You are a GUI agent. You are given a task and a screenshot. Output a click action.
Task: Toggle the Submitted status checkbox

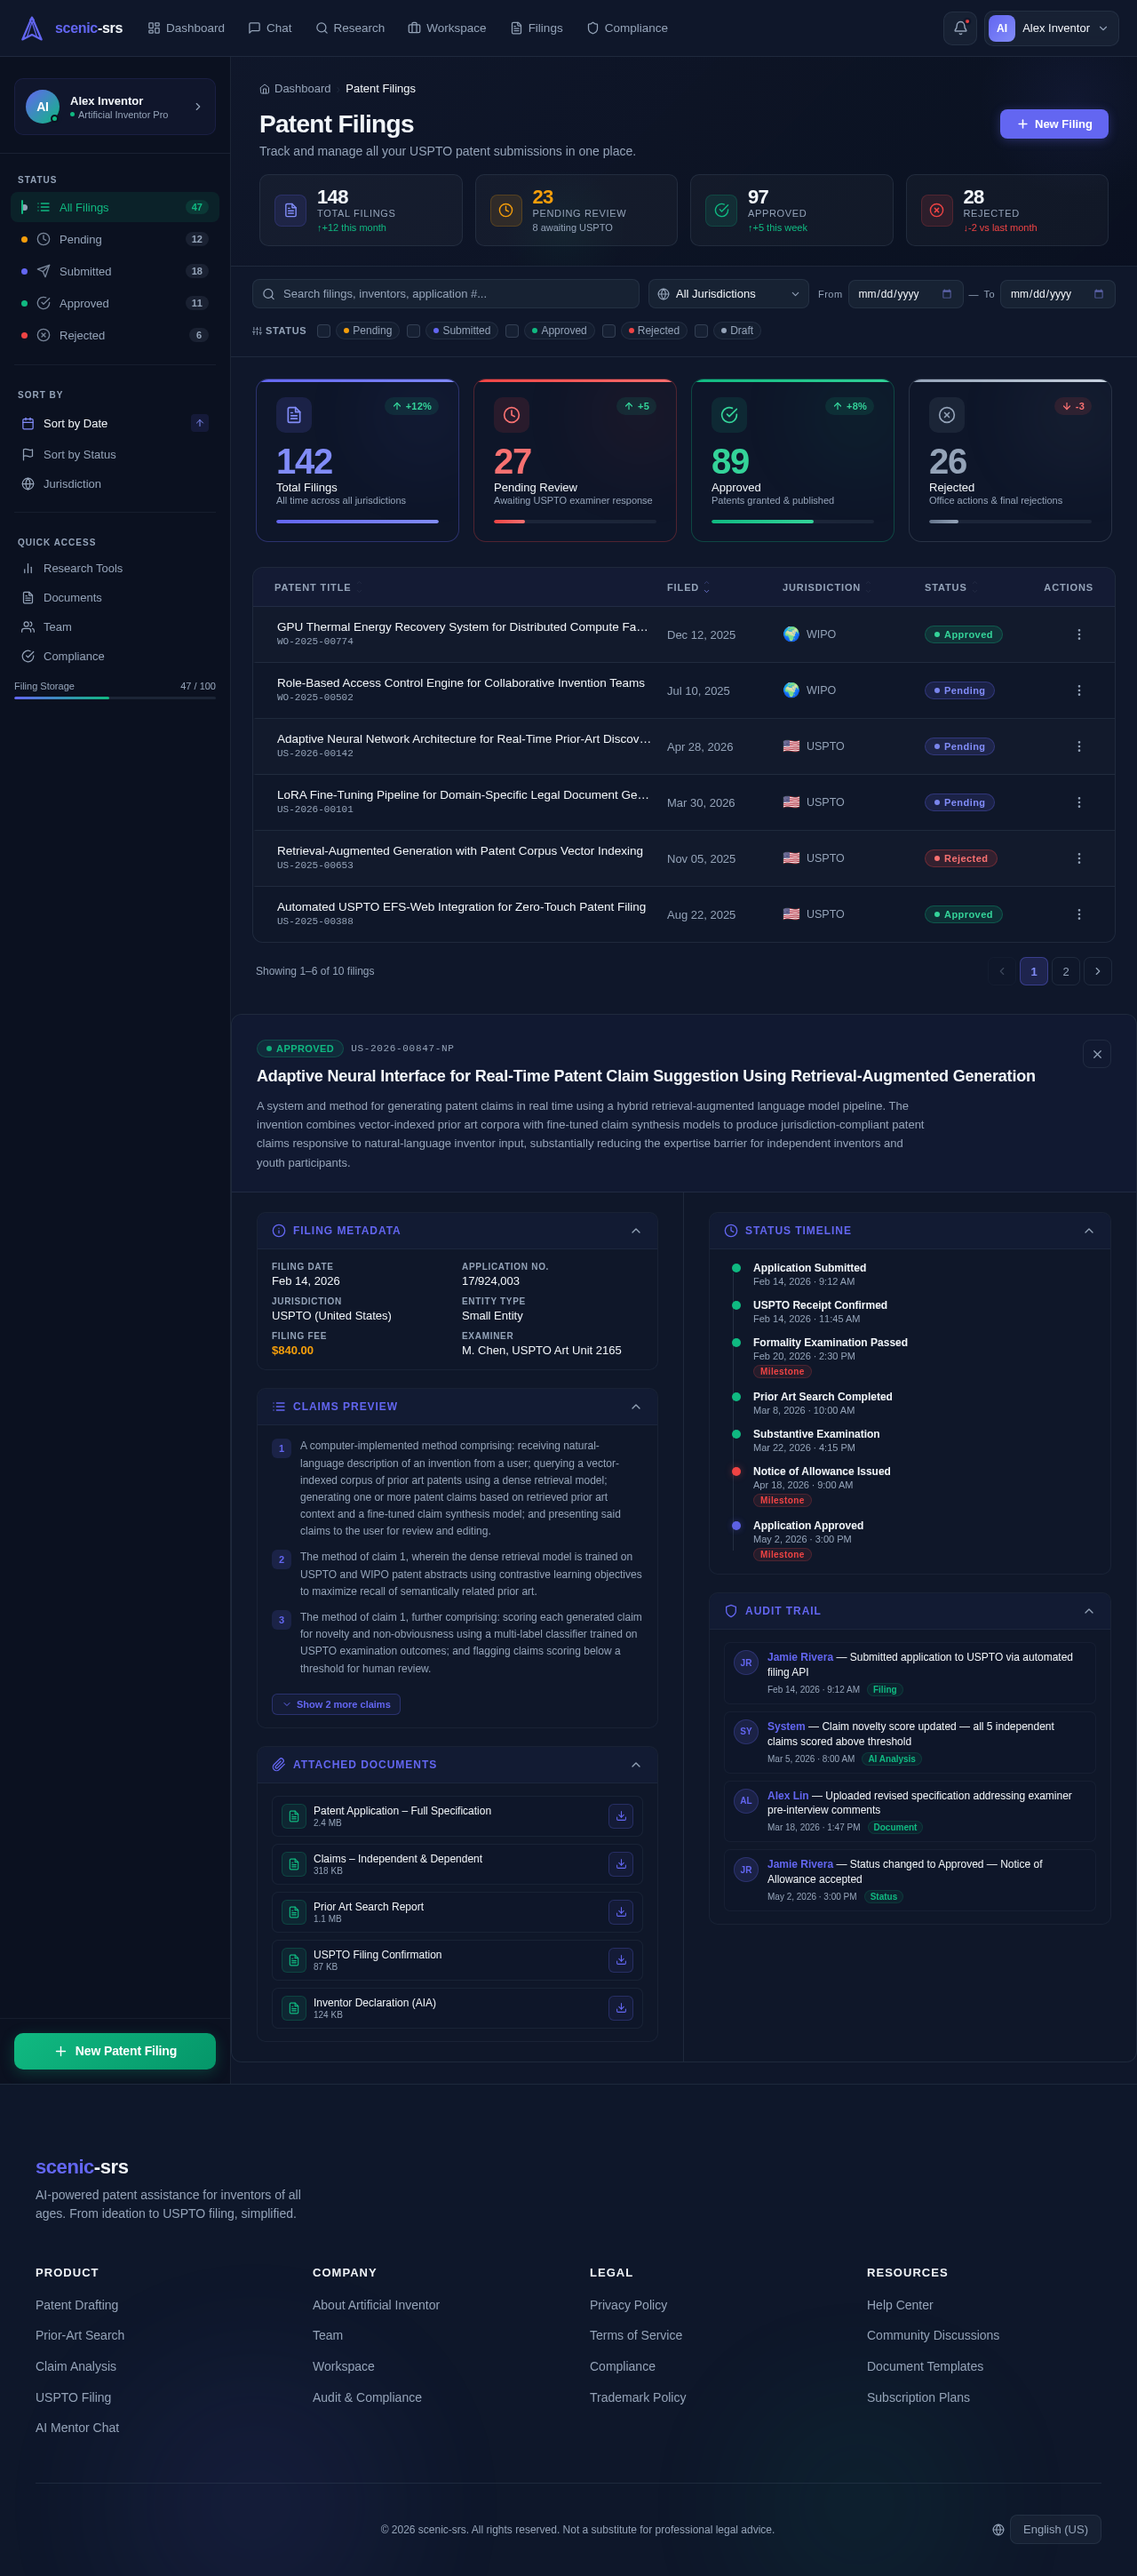[x=413, y=331]
